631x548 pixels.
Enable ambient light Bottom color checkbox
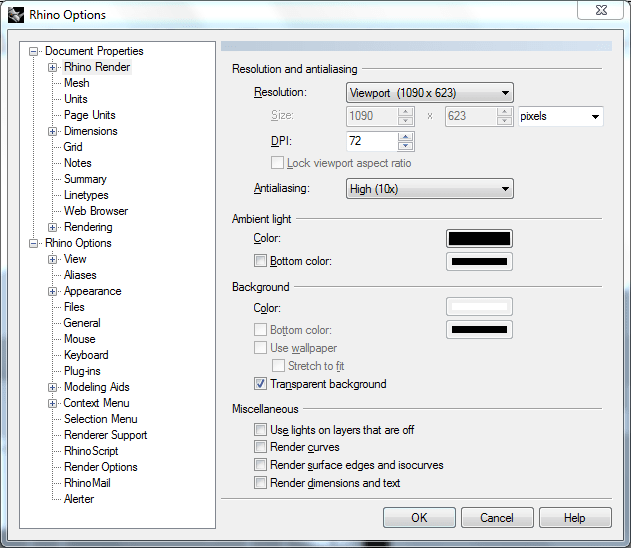coord(261,262)
